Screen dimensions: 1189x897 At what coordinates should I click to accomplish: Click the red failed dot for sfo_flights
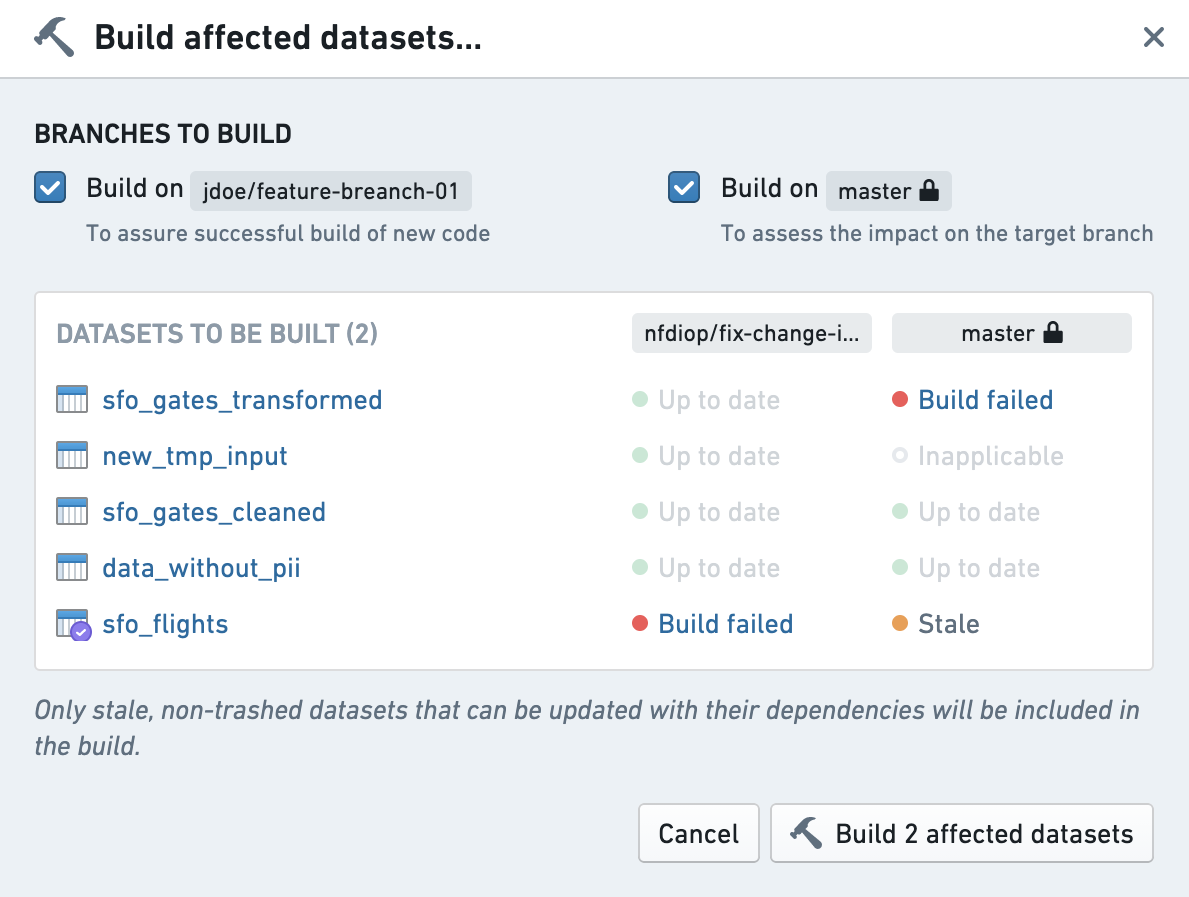pyautogui.click(x=640, y=623)
